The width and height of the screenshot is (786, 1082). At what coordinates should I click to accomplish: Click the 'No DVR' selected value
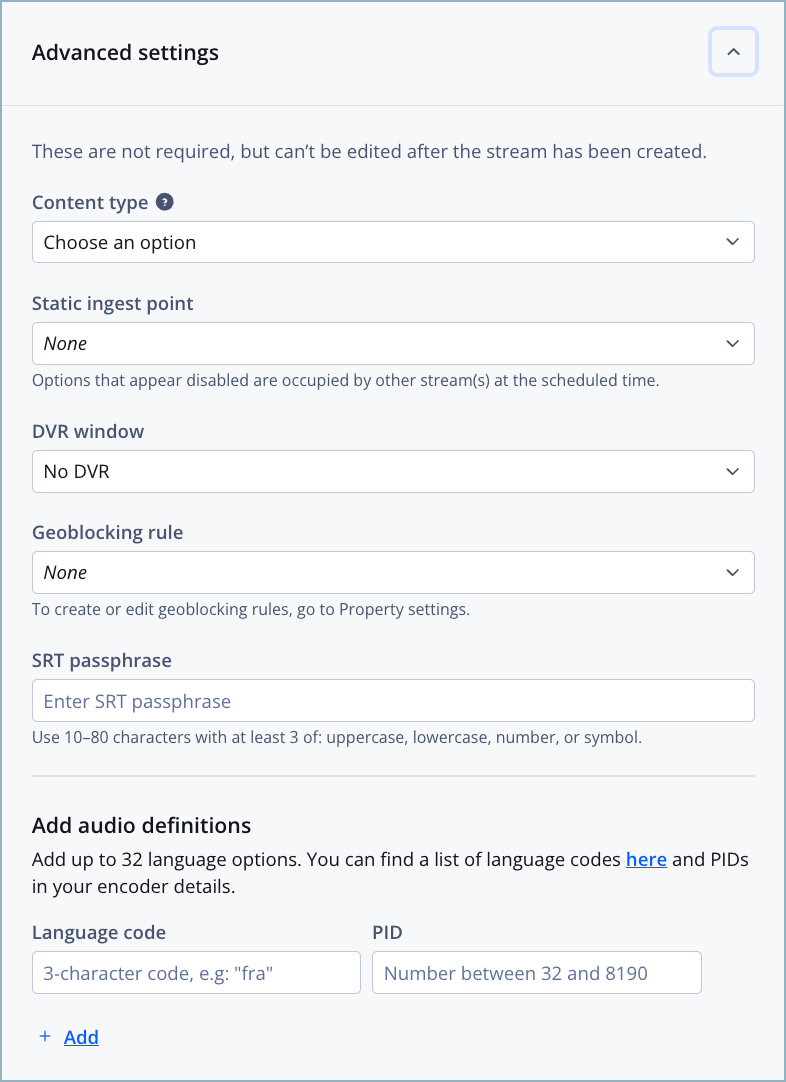[x=393, y=471]
